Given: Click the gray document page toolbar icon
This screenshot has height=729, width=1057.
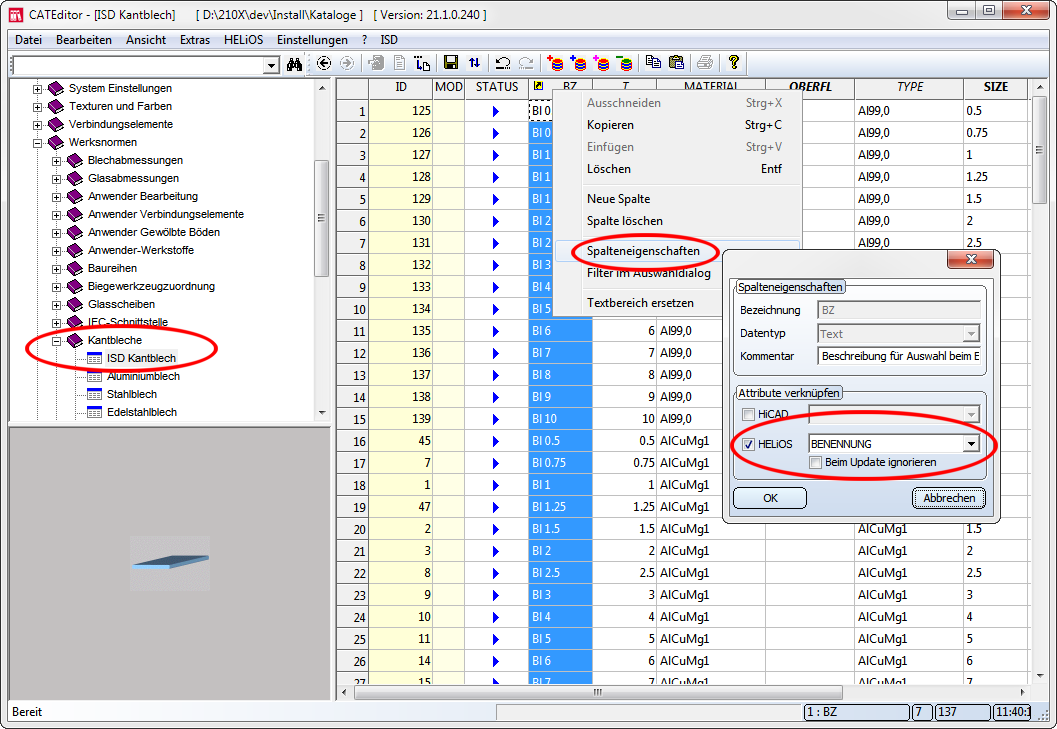Looking at the screenshot, I should point(400,63).
